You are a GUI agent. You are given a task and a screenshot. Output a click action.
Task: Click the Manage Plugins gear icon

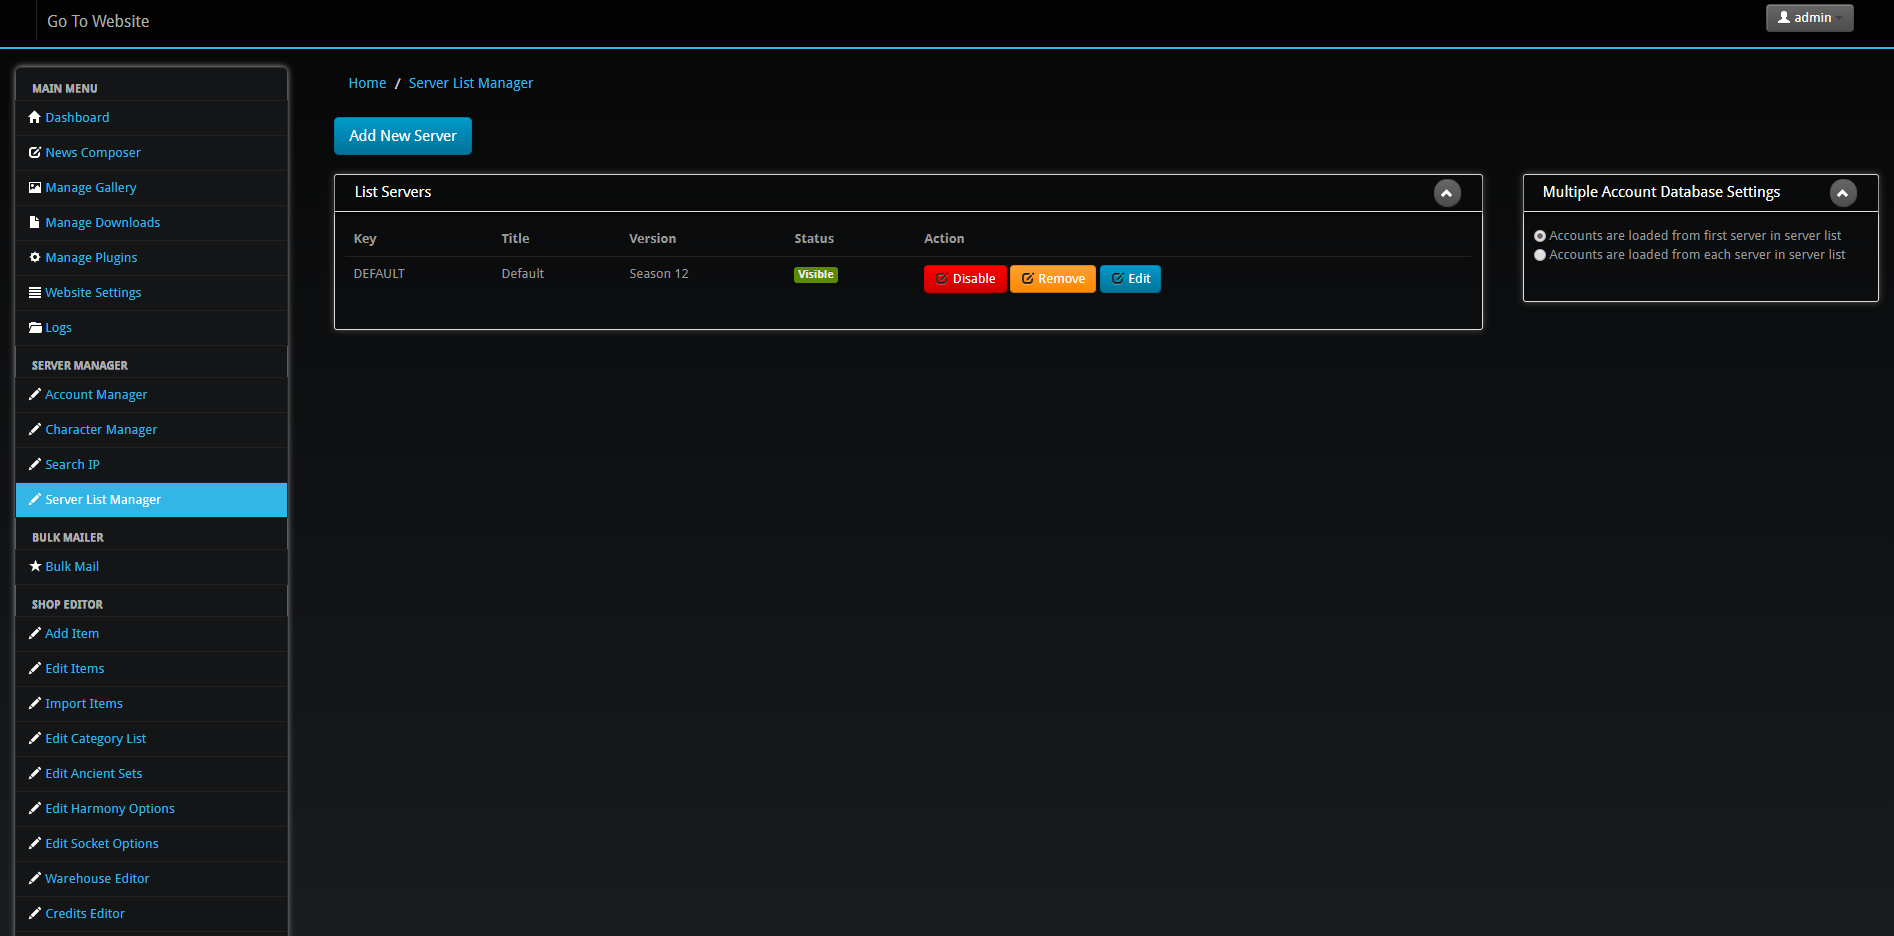[x=35, y=257]
